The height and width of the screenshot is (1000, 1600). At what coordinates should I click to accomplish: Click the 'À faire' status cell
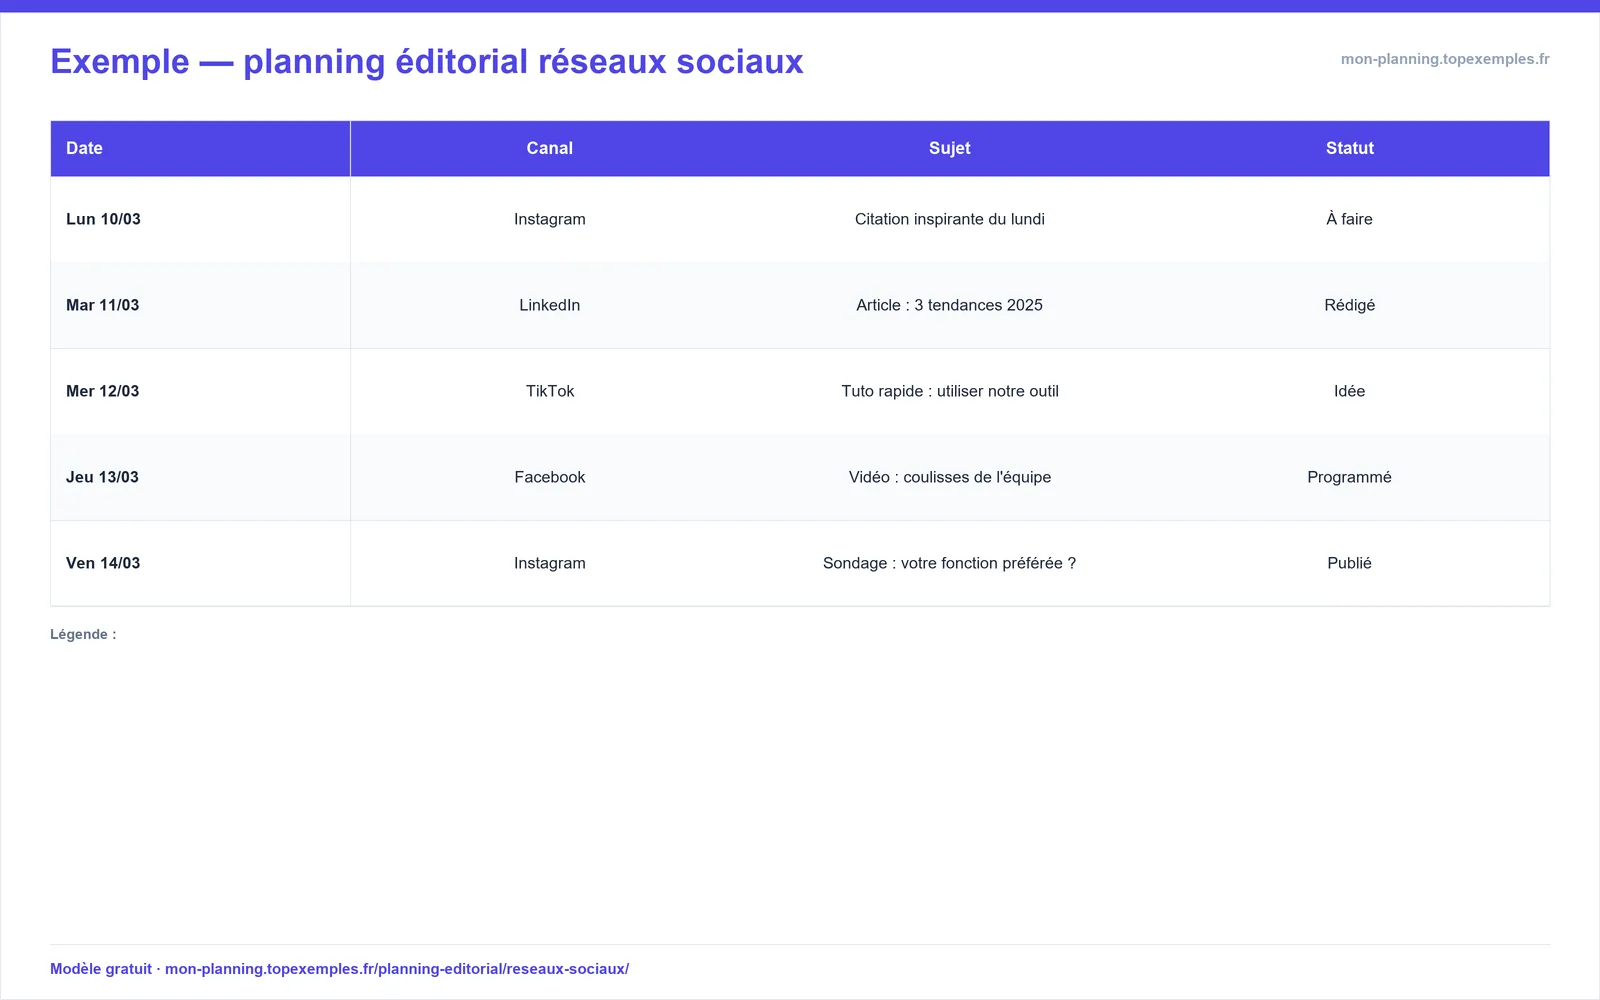[1349, 219]
